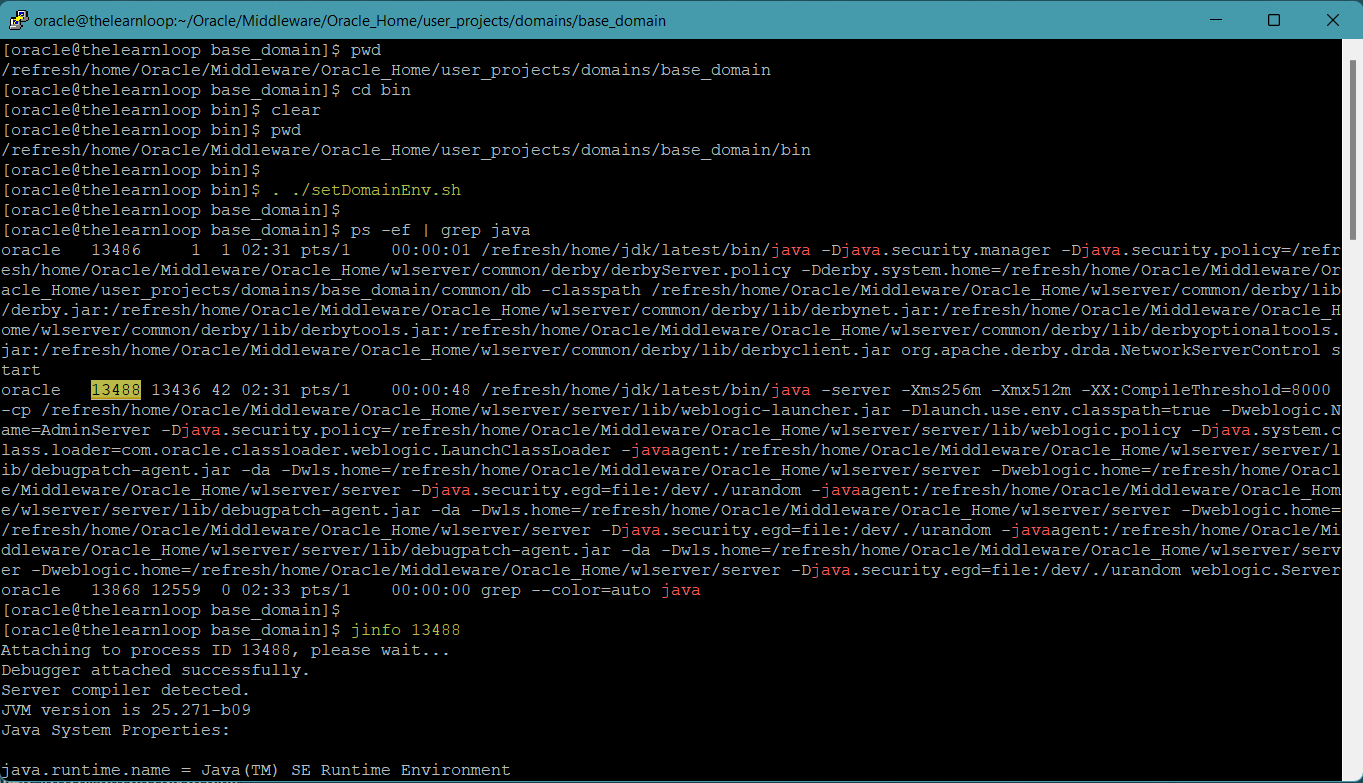Click PID 13486 in process list
The height and width of the screenshot is (783, 1363).
(x=116, y=250)
